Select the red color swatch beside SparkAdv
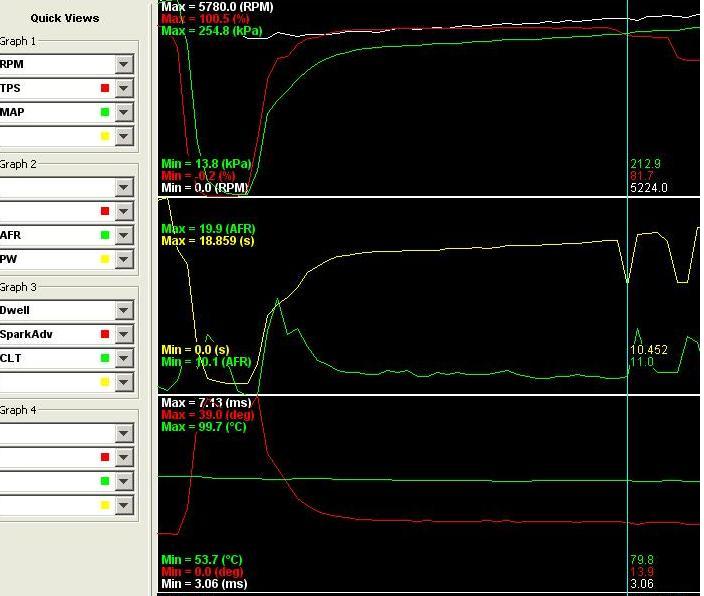 point(105,335)
